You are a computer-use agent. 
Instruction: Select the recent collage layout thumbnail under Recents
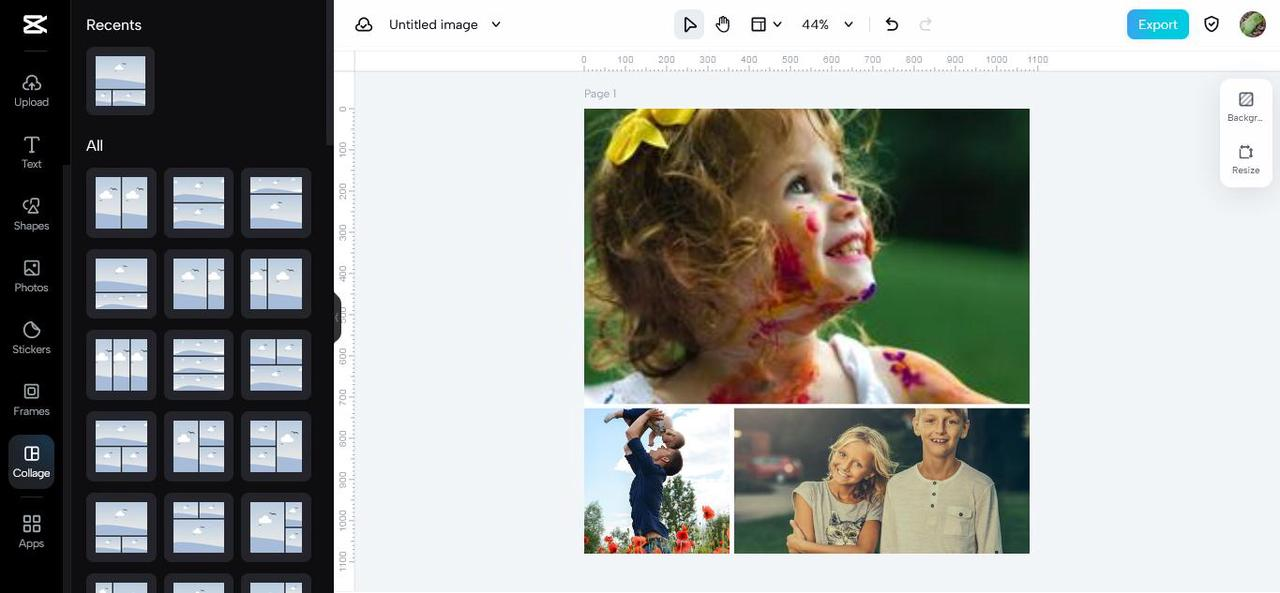121,81
